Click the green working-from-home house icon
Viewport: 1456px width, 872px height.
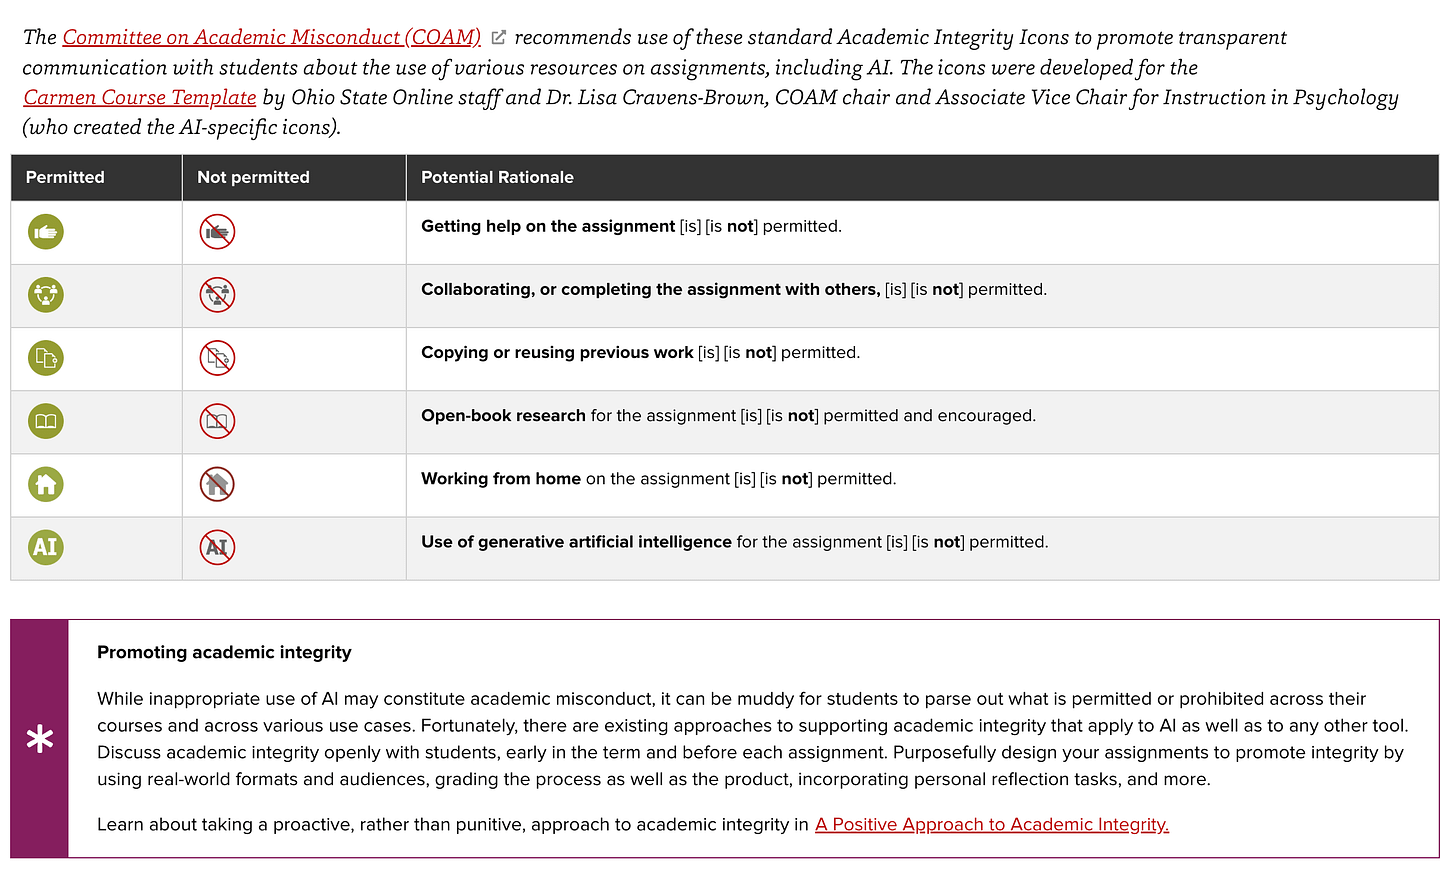[x=46, y=484]
